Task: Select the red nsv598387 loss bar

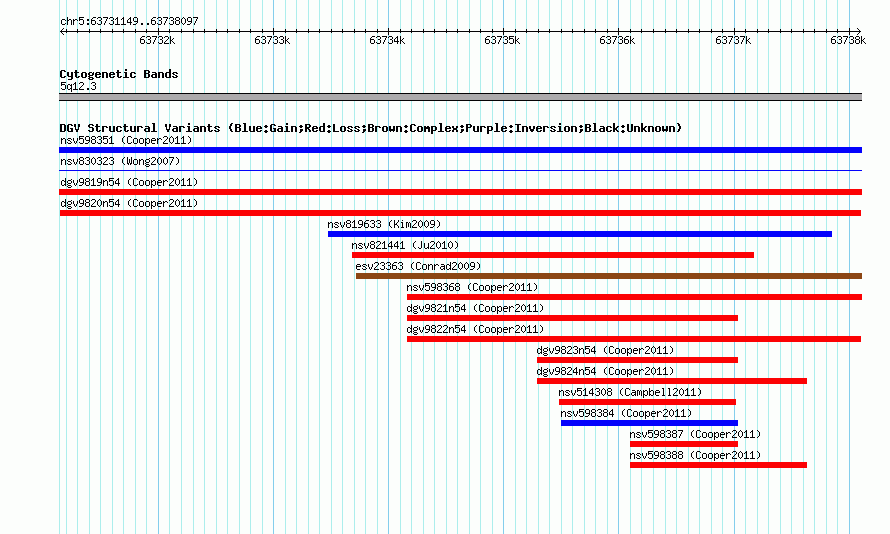Action: click(x=684, y=444)
